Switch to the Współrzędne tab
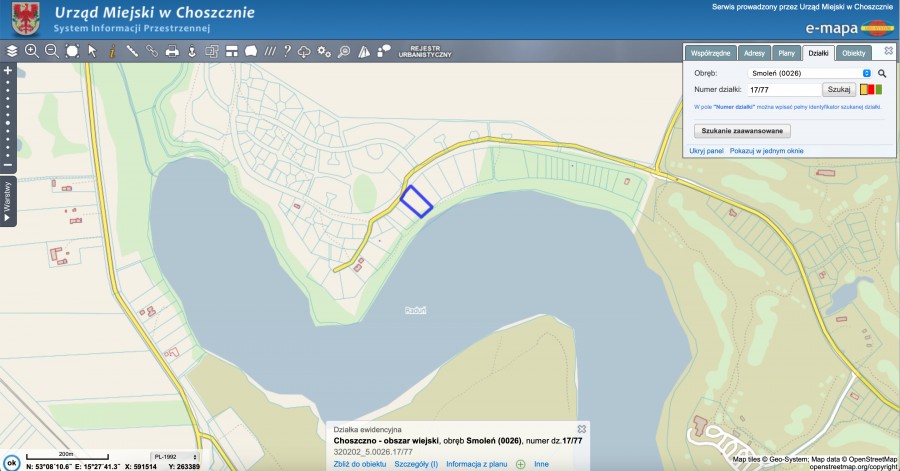Image resolution: width=900 pixels, height=471 pixels. 711,52
